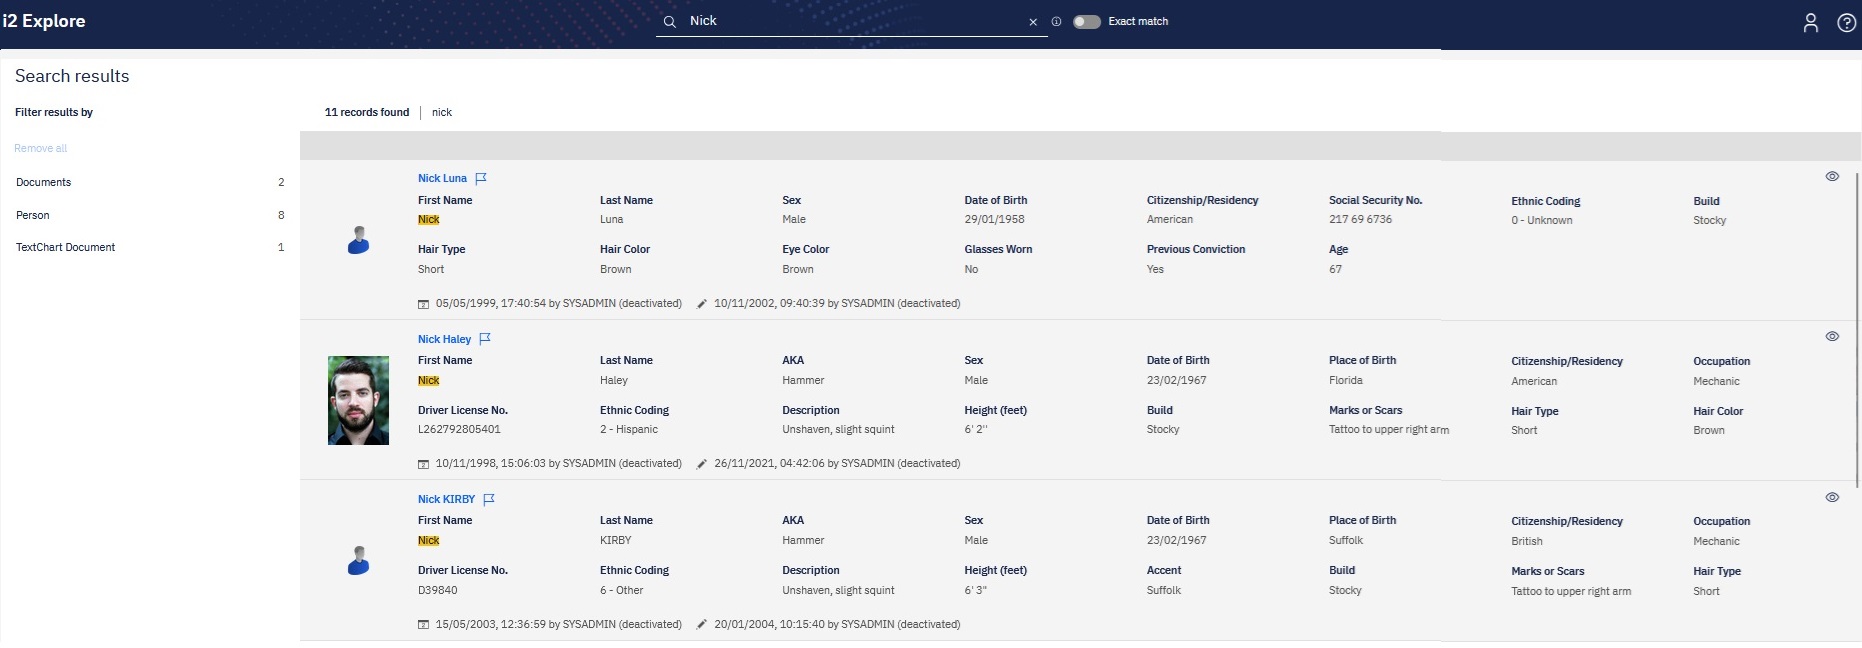Click the Previous Conviction 'Yes' value

[x=1155, y=269]
